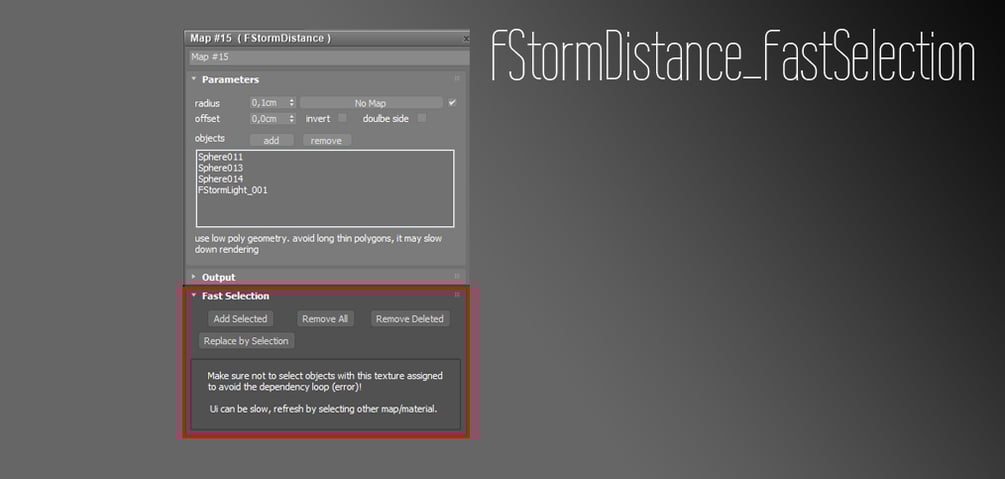Click the add objects button
This screenshot has width=1005, height=479.
coord(271,140)
